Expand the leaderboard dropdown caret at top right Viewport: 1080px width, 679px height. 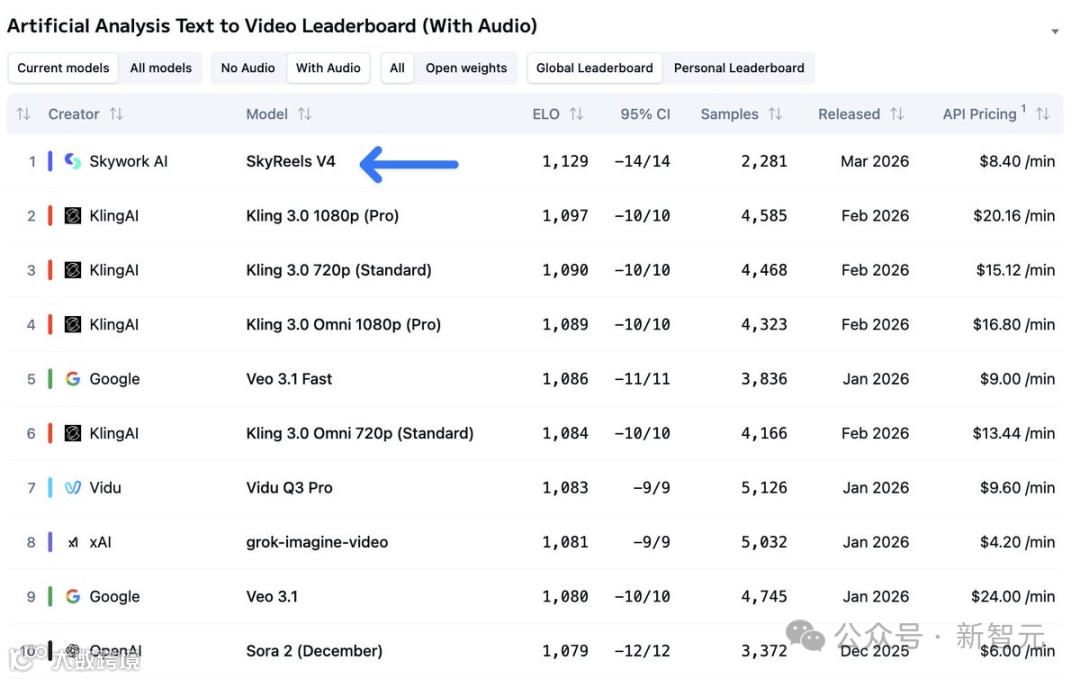click(x=1055, y=32)
